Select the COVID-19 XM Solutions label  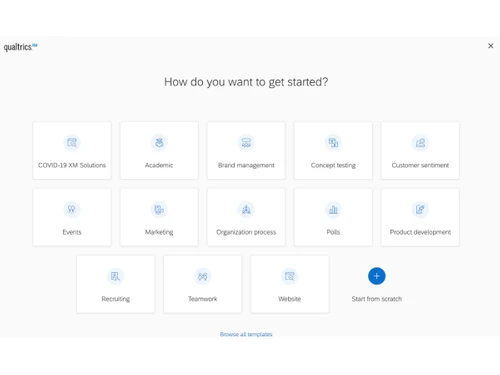click(72, 165)
